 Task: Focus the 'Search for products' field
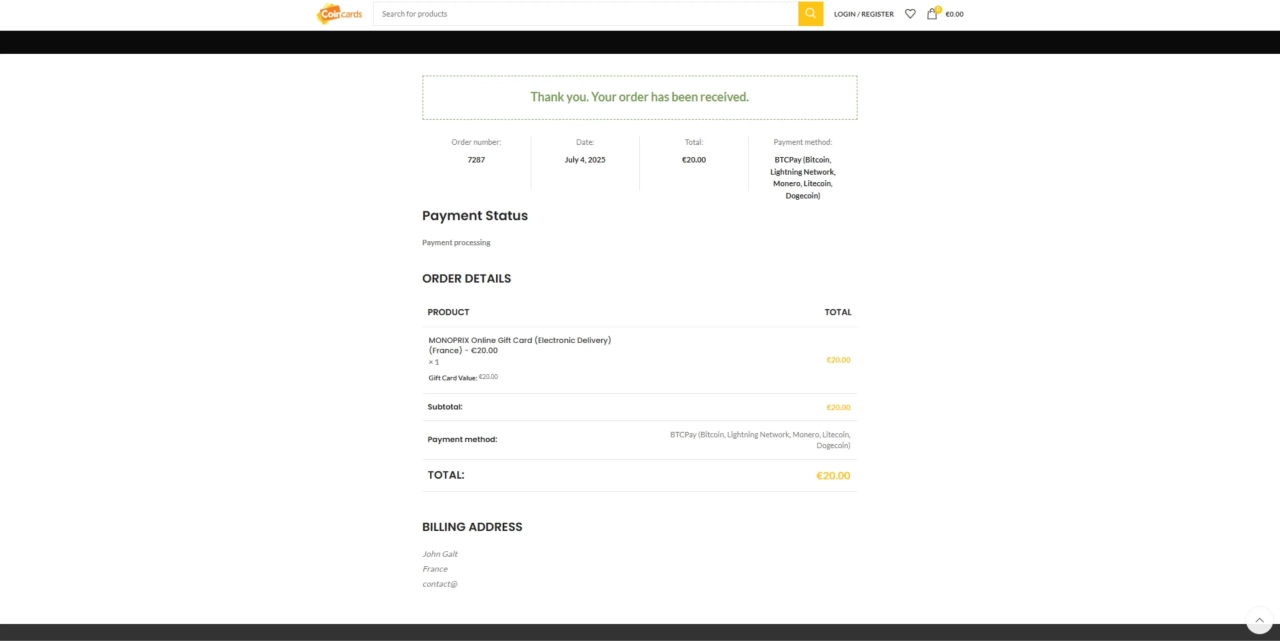(585, 14)
